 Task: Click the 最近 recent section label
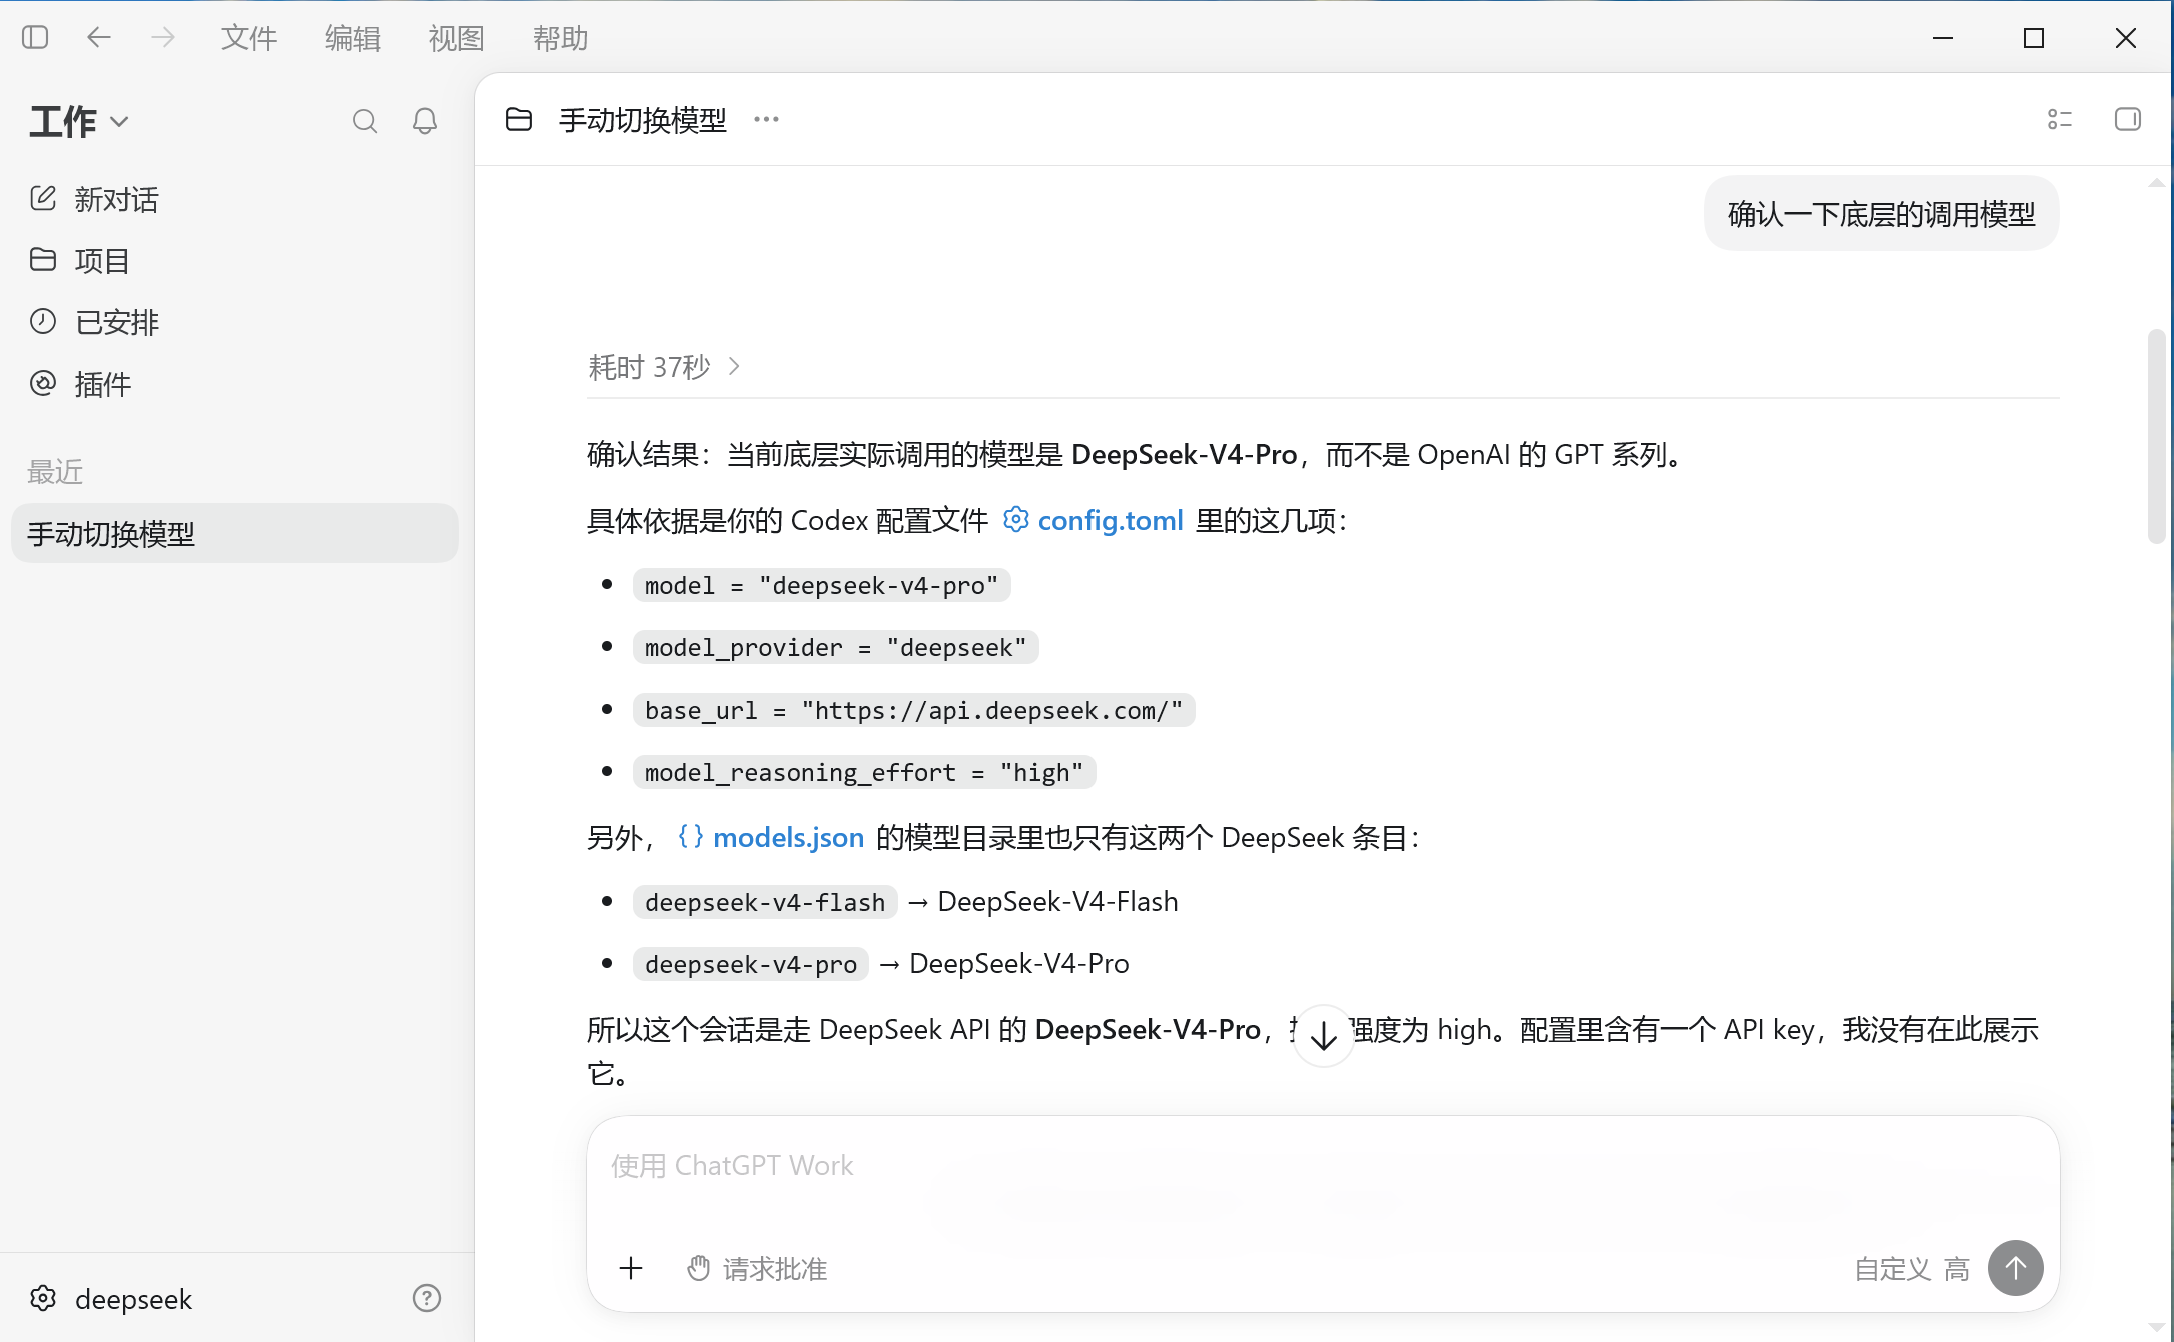pyautogui.click(x=55, y=472)
